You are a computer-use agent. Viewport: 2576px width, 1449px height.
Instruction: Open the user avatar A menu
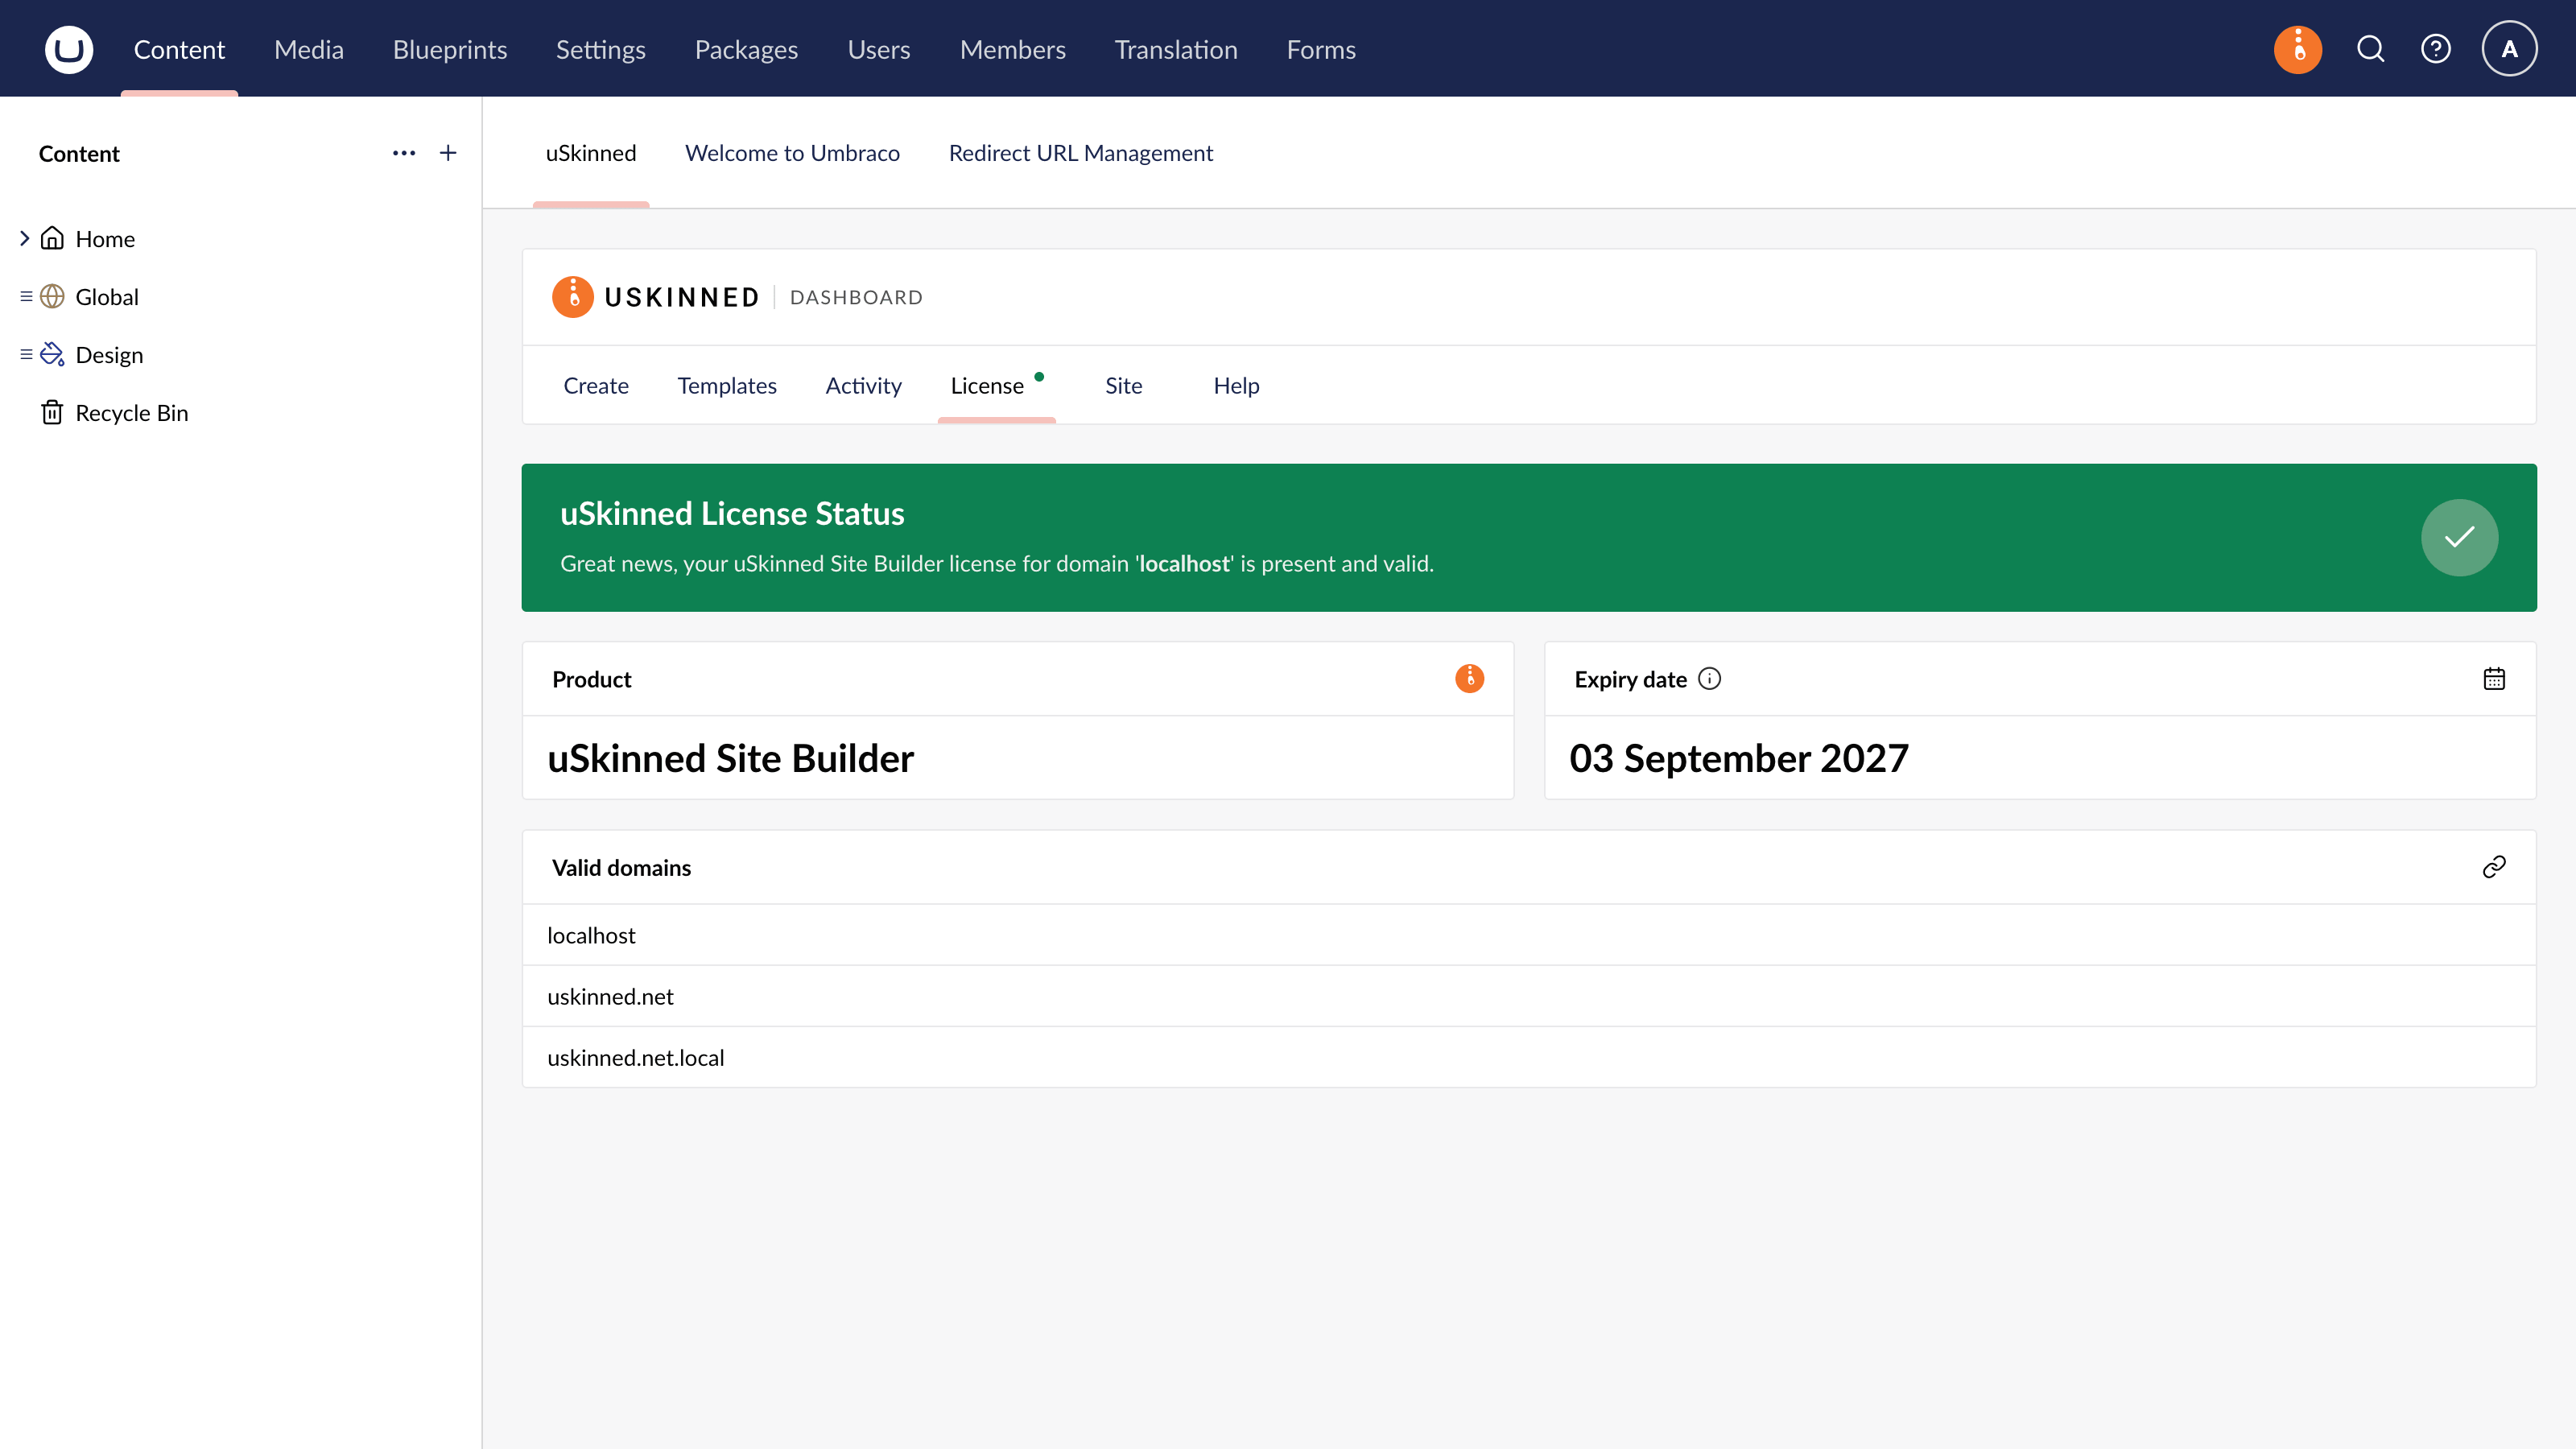pos(2509,49)
